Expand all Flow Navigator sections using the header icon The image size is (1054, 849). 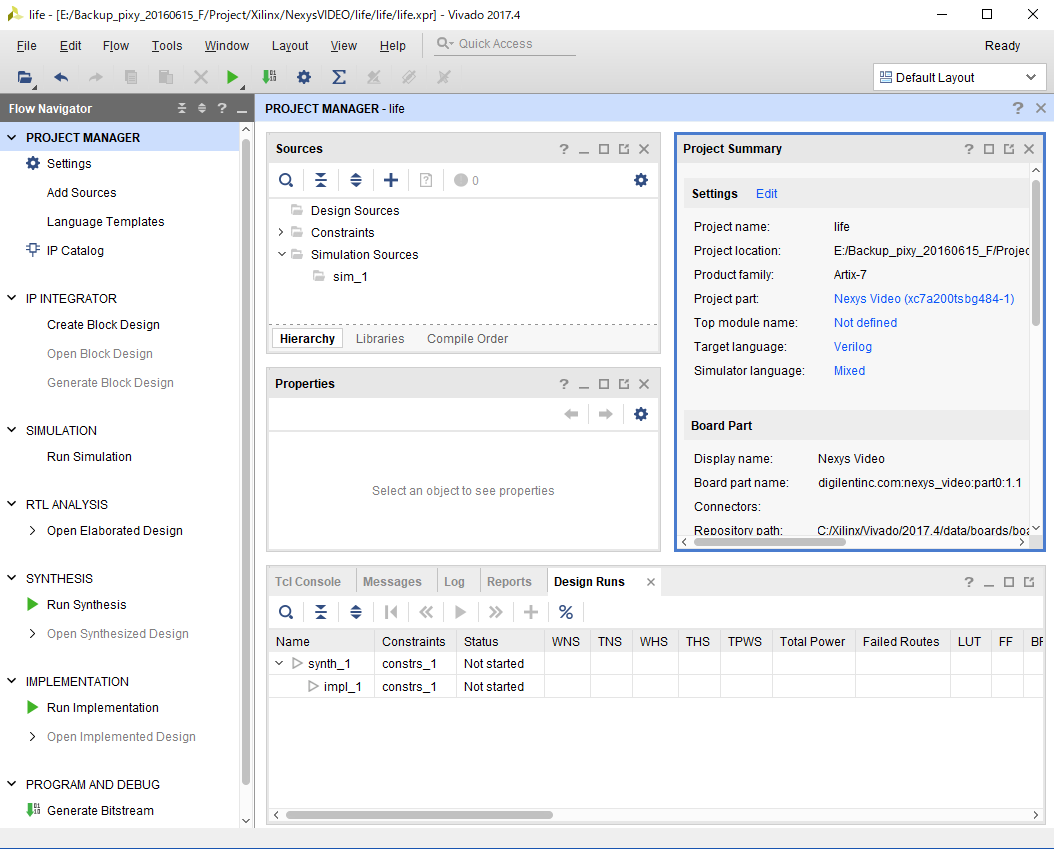202,108
